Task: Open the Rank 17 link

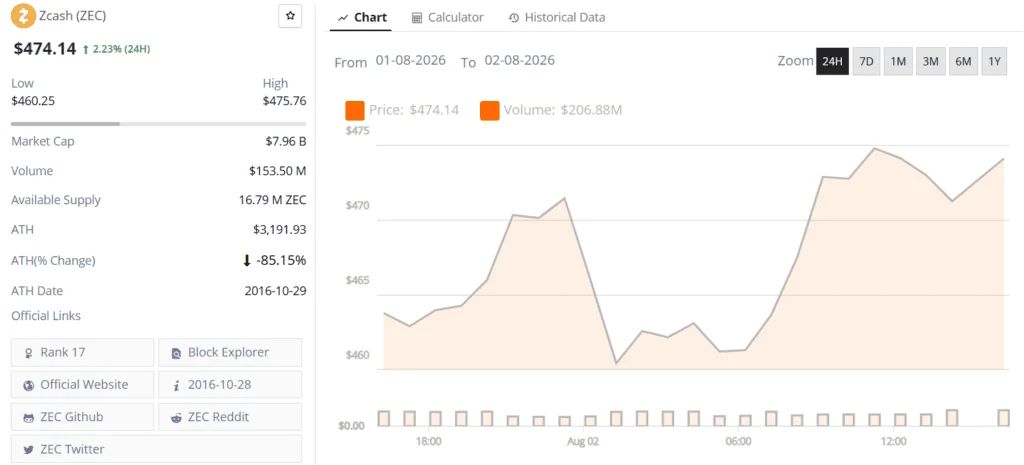Action: click(83, 352)
